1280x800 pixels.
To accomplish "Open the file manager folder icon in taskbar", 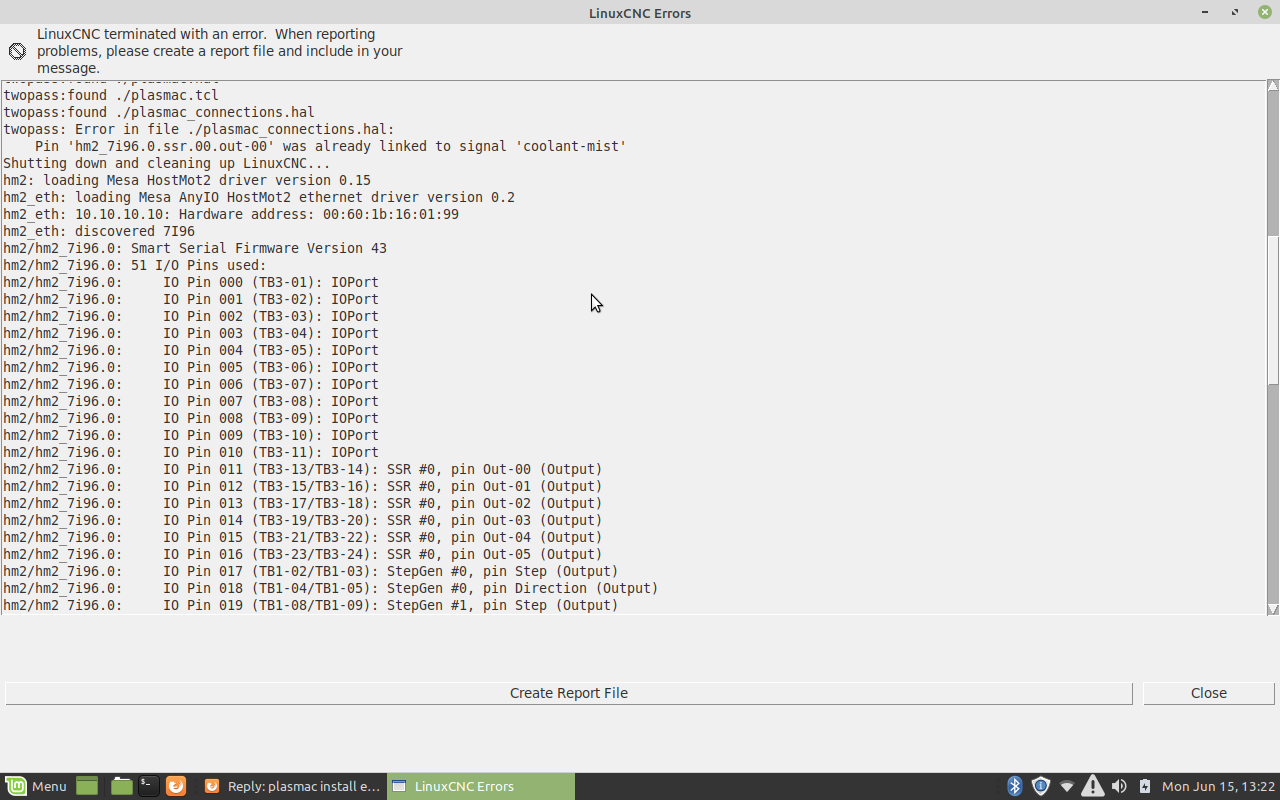I will click(x=121, y=786).
